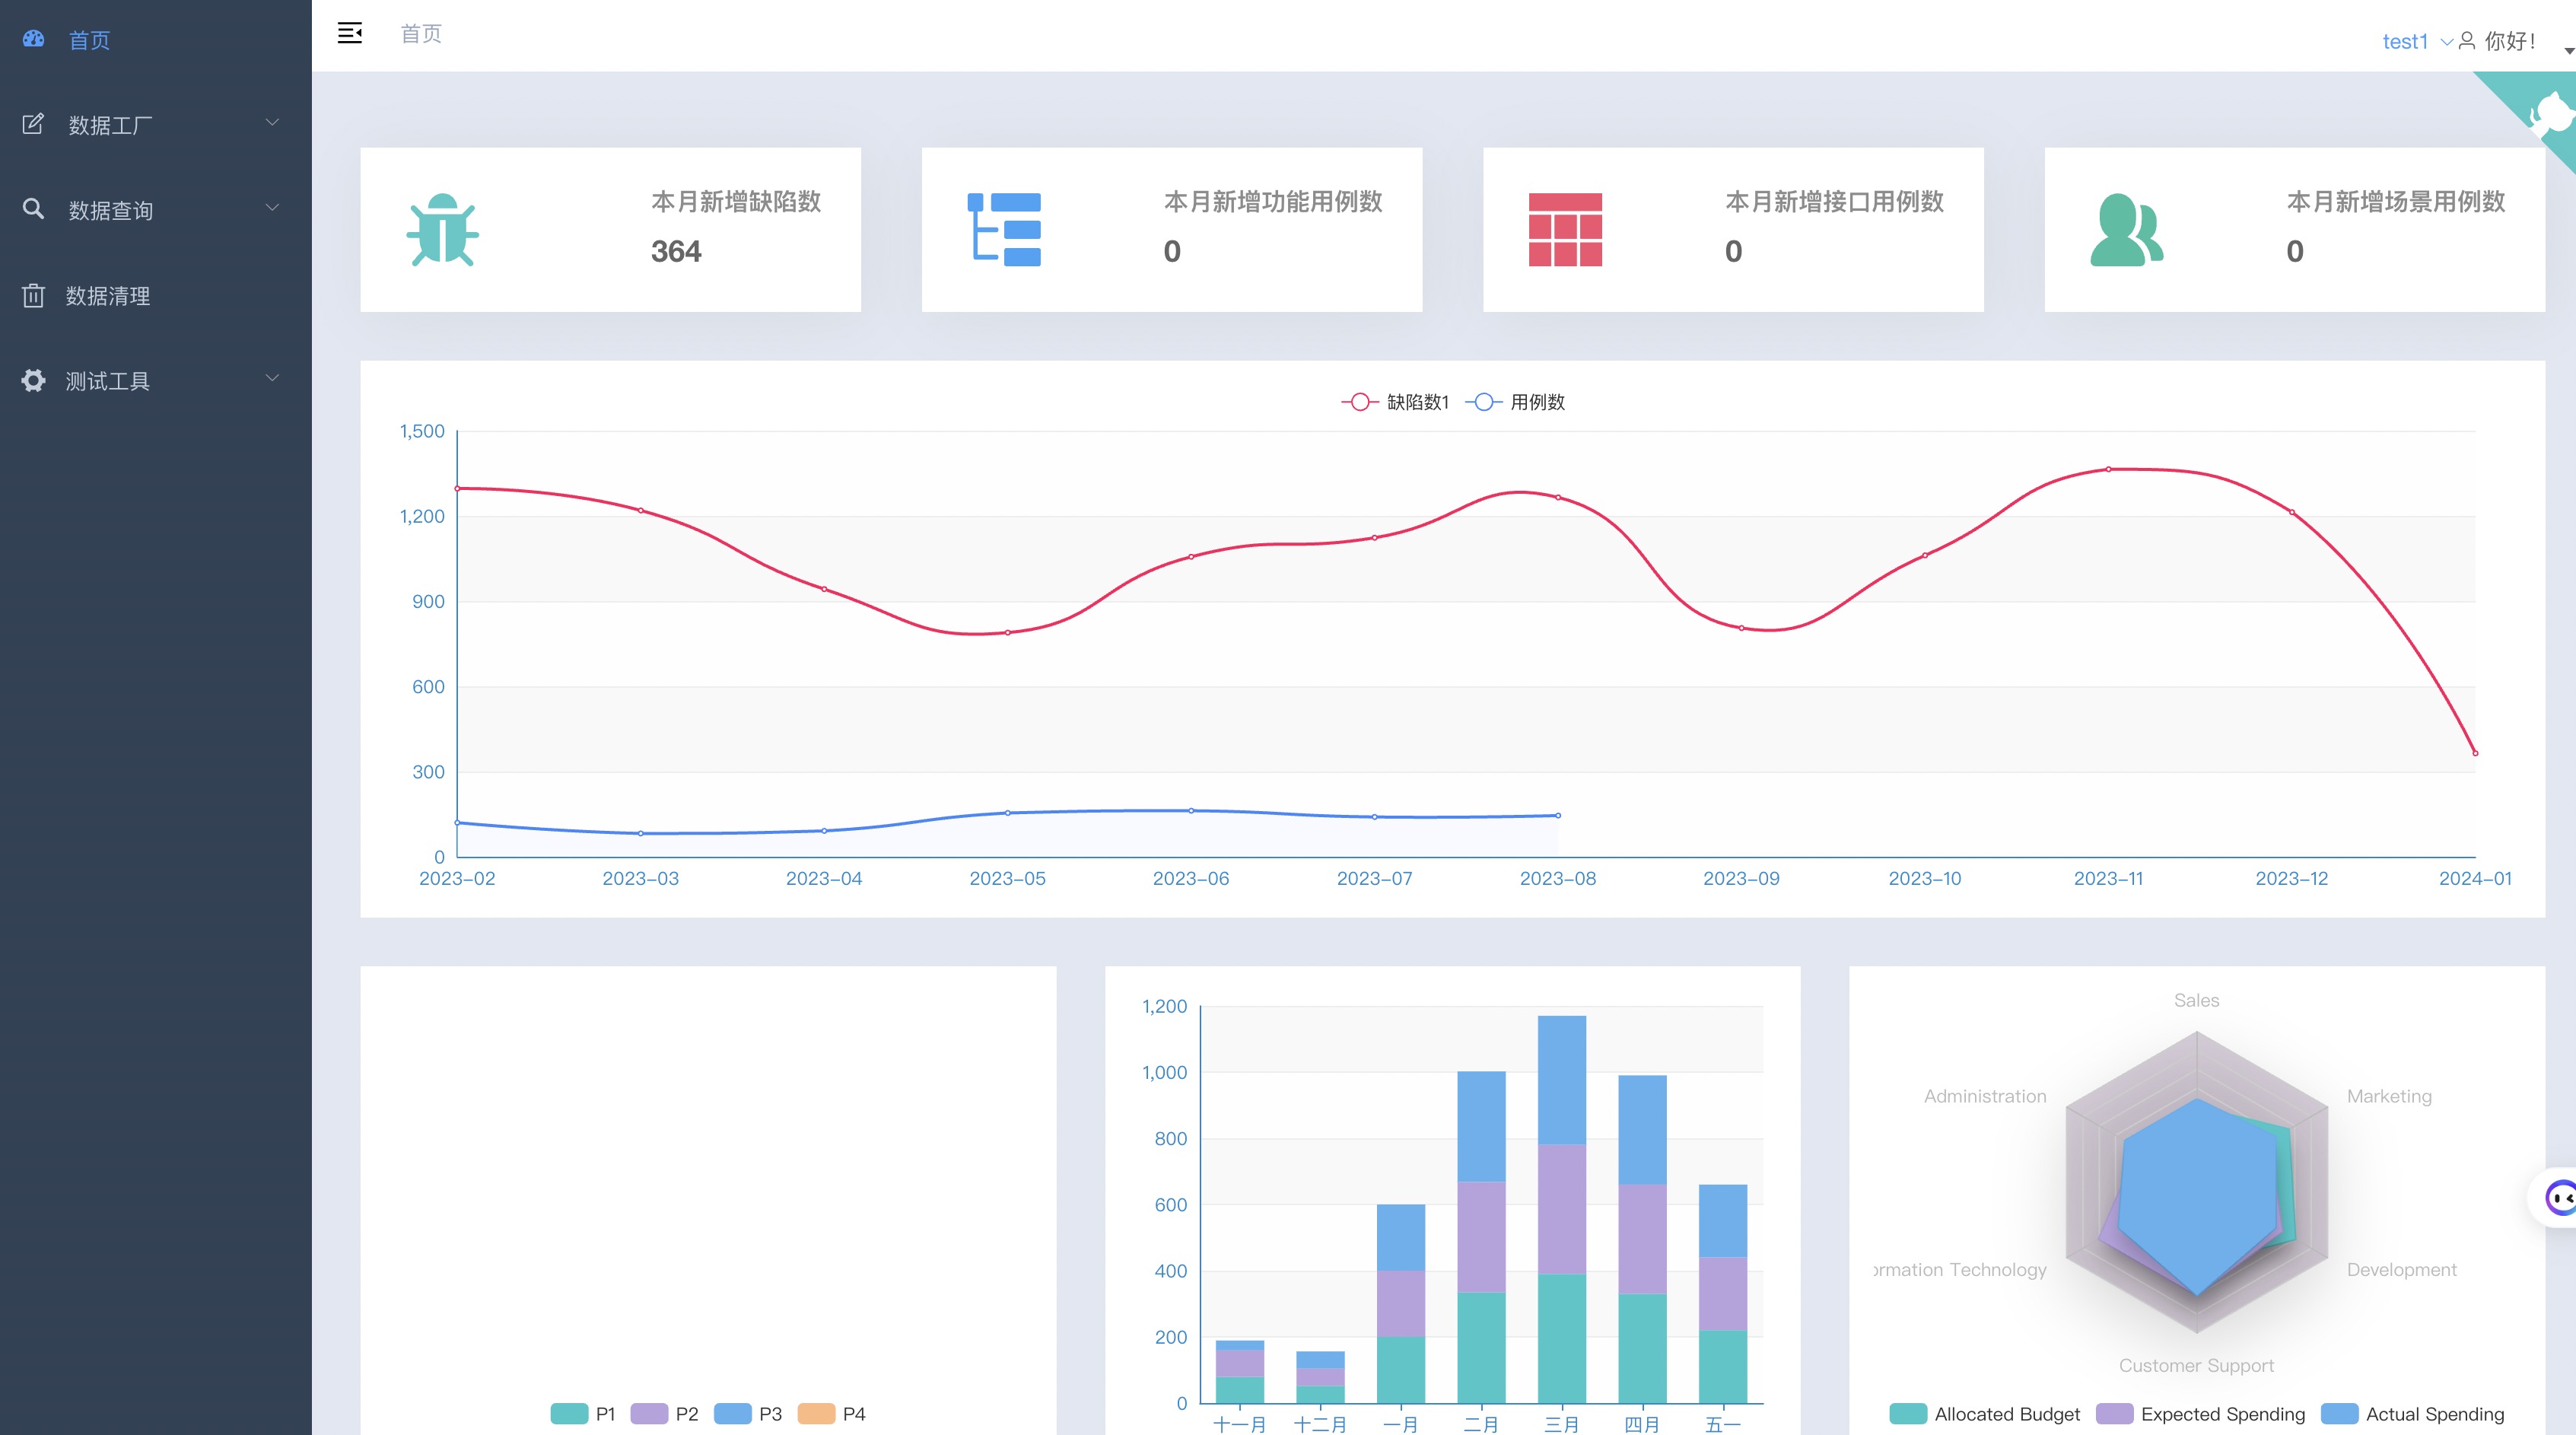
Task: Expand the 测试工具 chevron arrow
Action: [x=272, y=378]
